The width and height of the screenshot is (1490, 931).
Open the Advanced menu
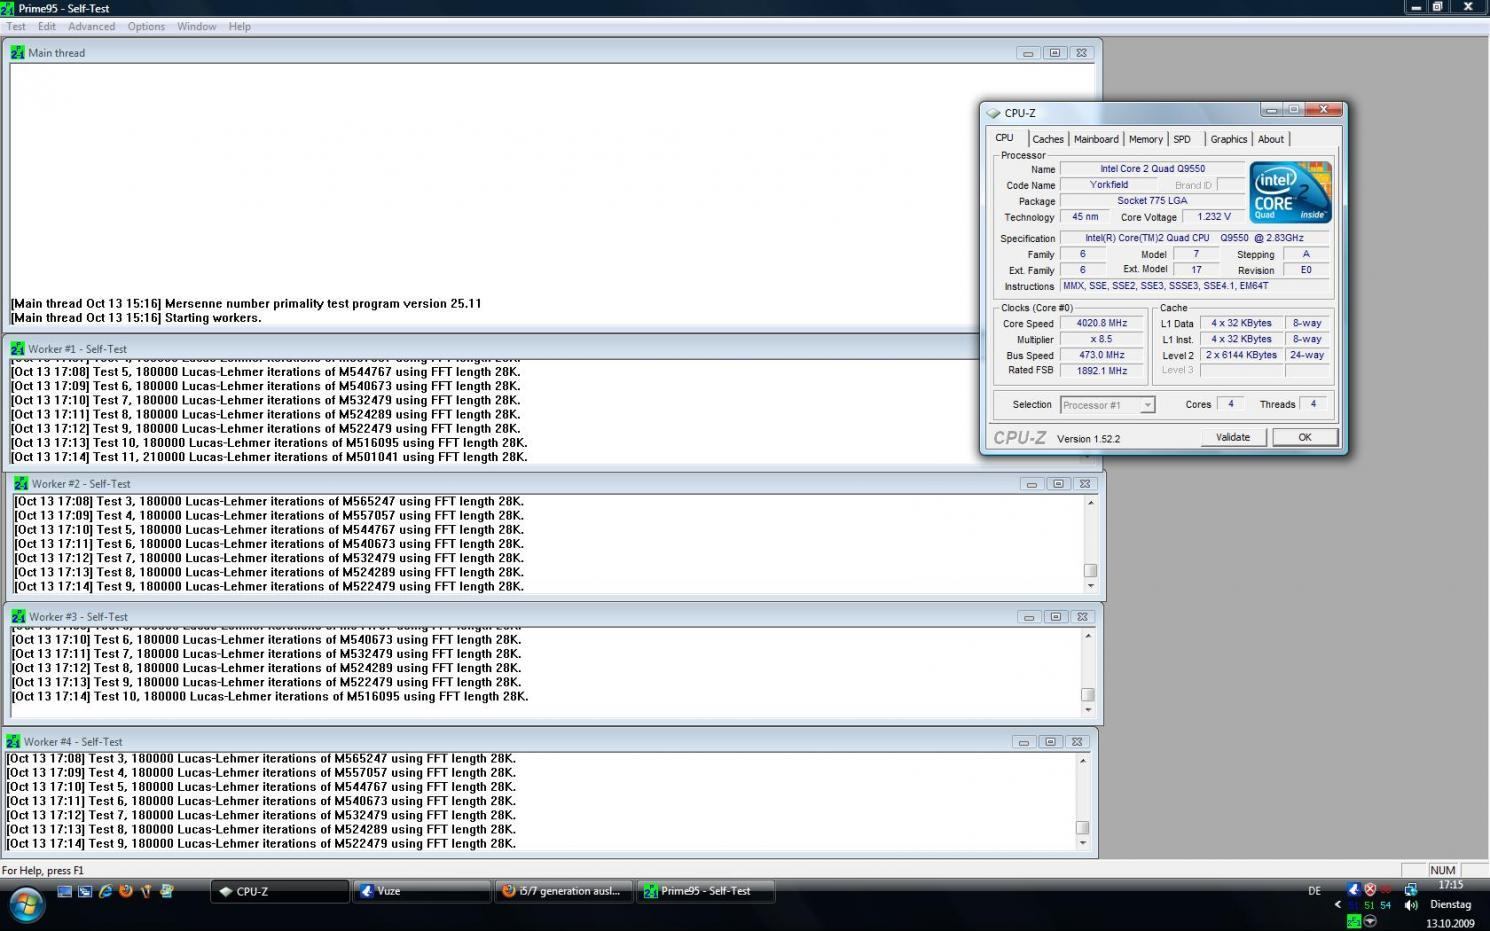tap(91, 26)
